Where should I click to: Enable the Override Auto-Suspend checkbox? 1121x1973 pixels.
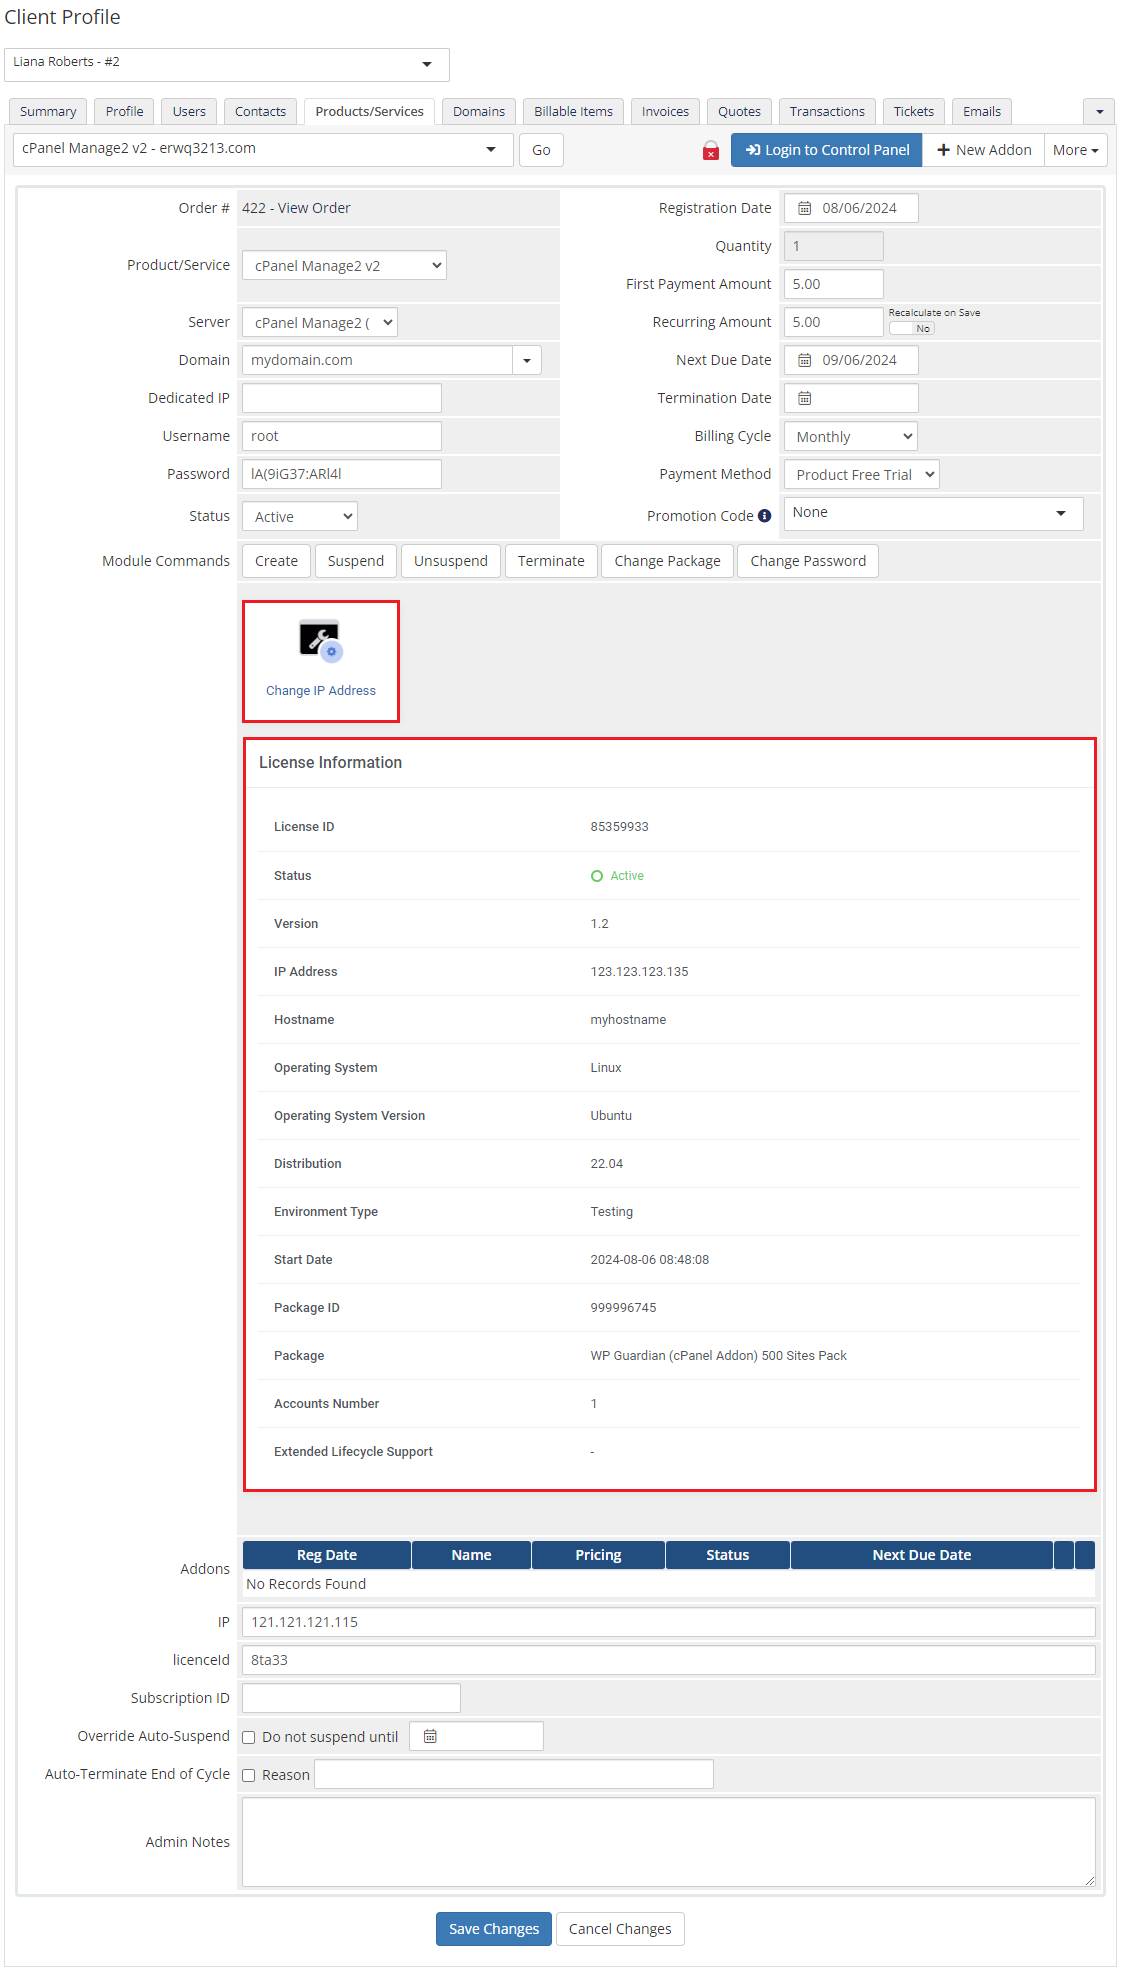249,1737
